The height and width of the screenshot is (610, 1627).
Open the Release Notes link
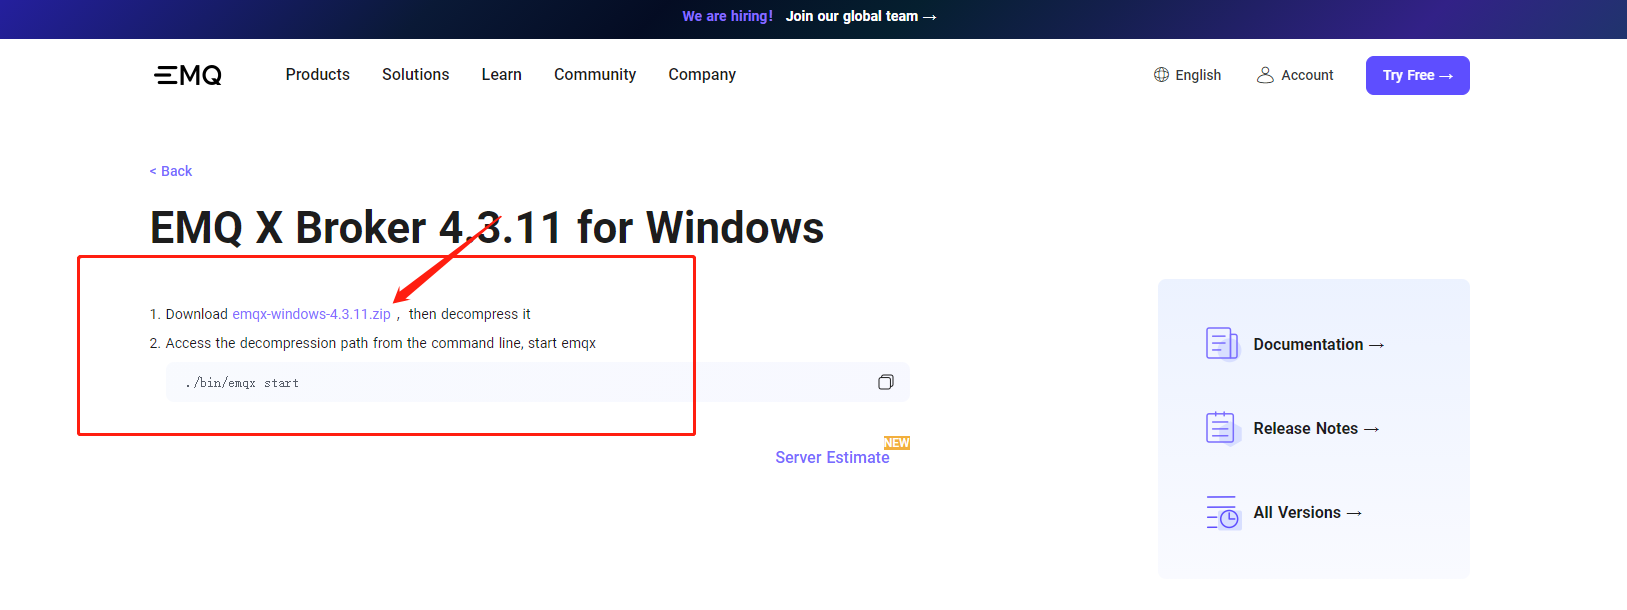click(x=1316, y=428)
